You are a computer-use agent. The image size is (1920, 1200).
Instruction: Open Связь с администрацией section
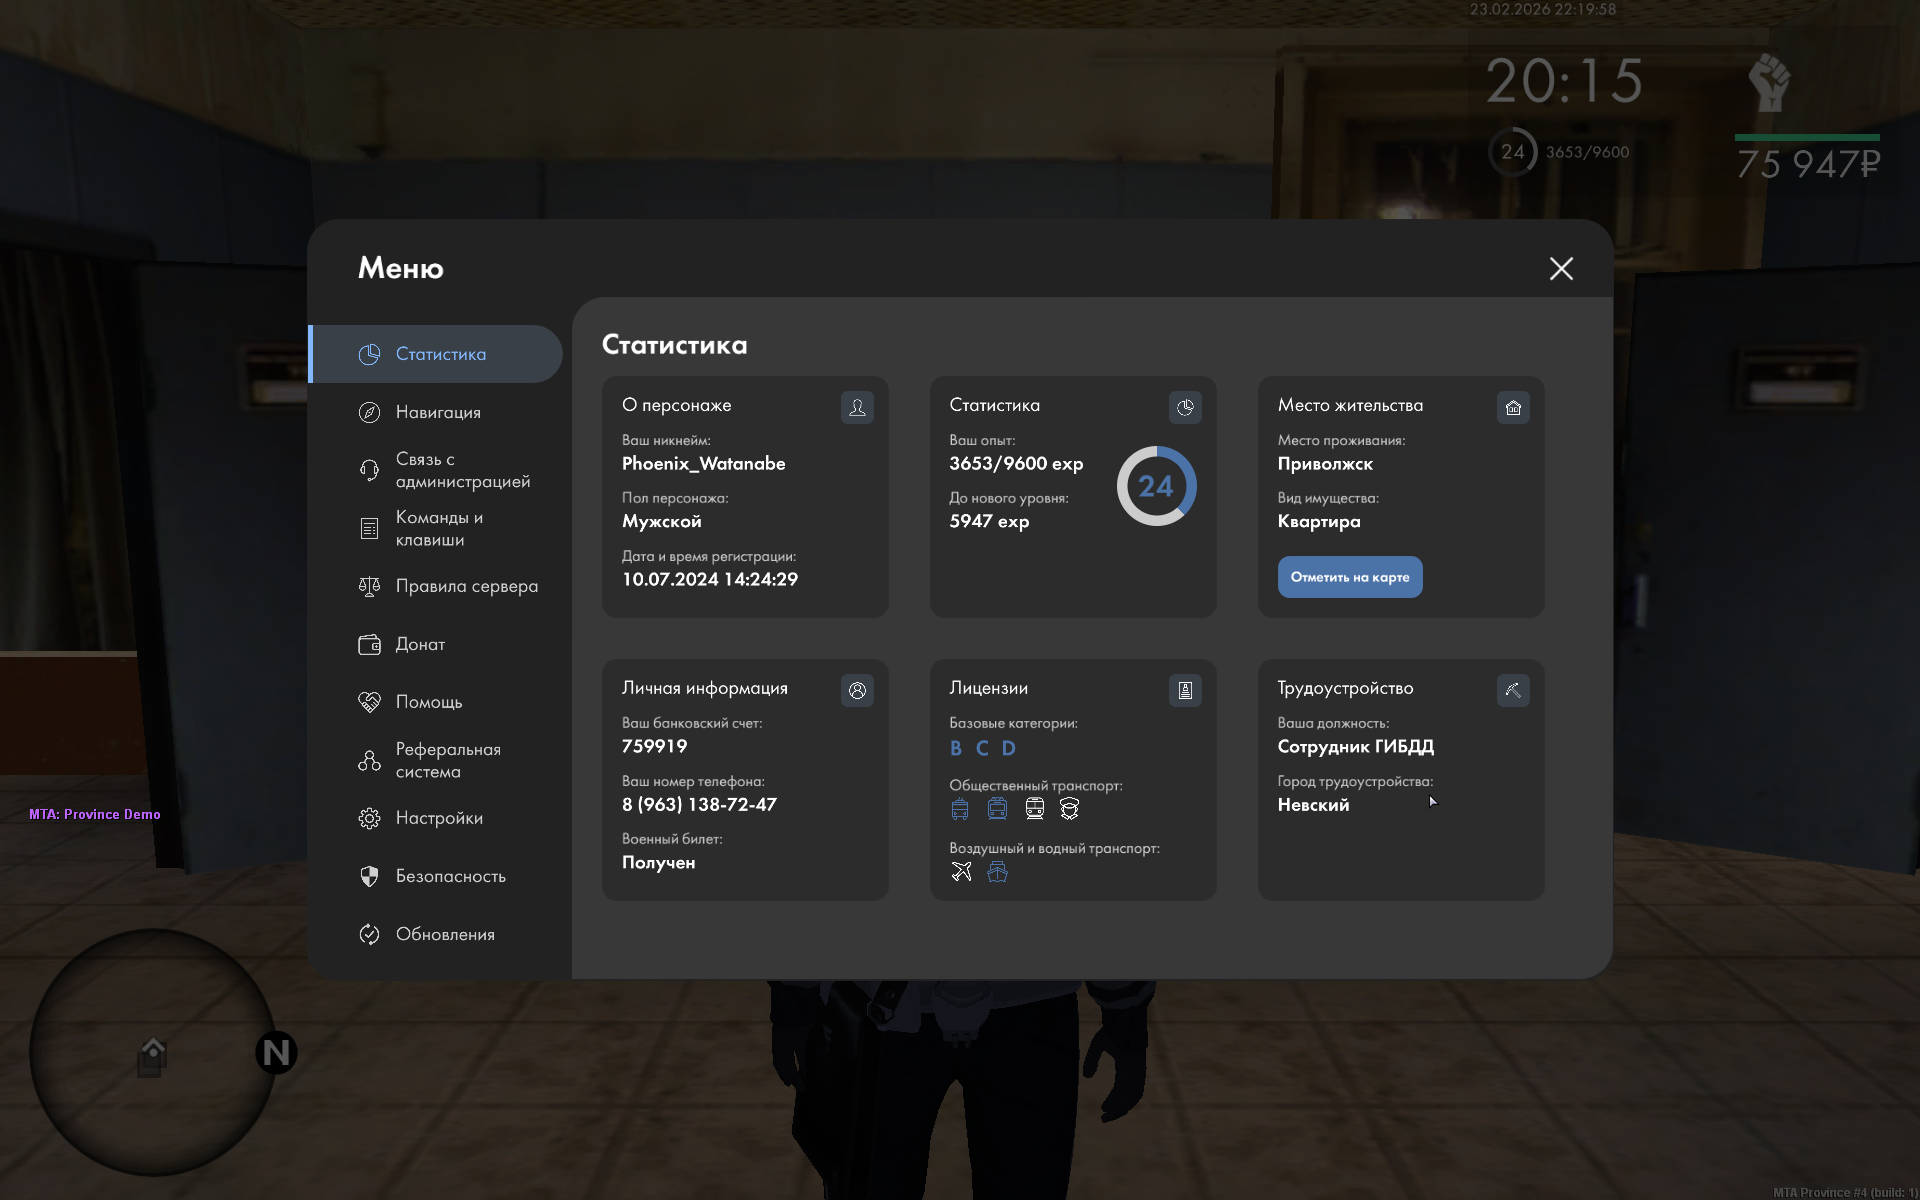462,470
